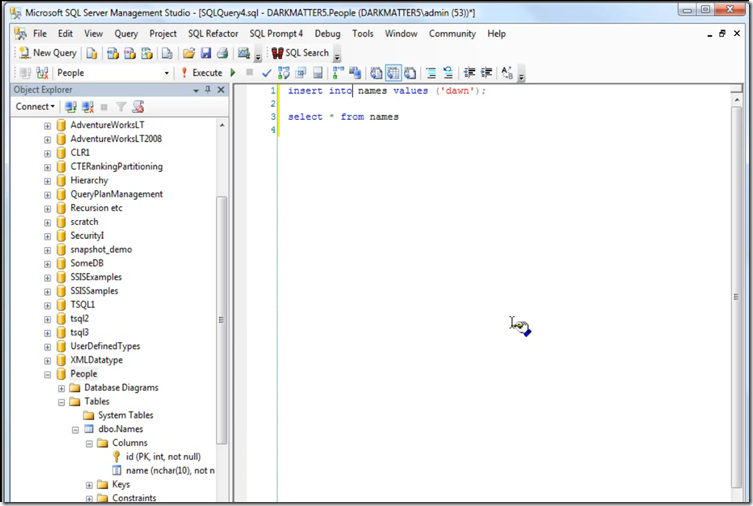Expand the scratch database node
Viewport: 753px width, 506px height.
click(47, 223)
